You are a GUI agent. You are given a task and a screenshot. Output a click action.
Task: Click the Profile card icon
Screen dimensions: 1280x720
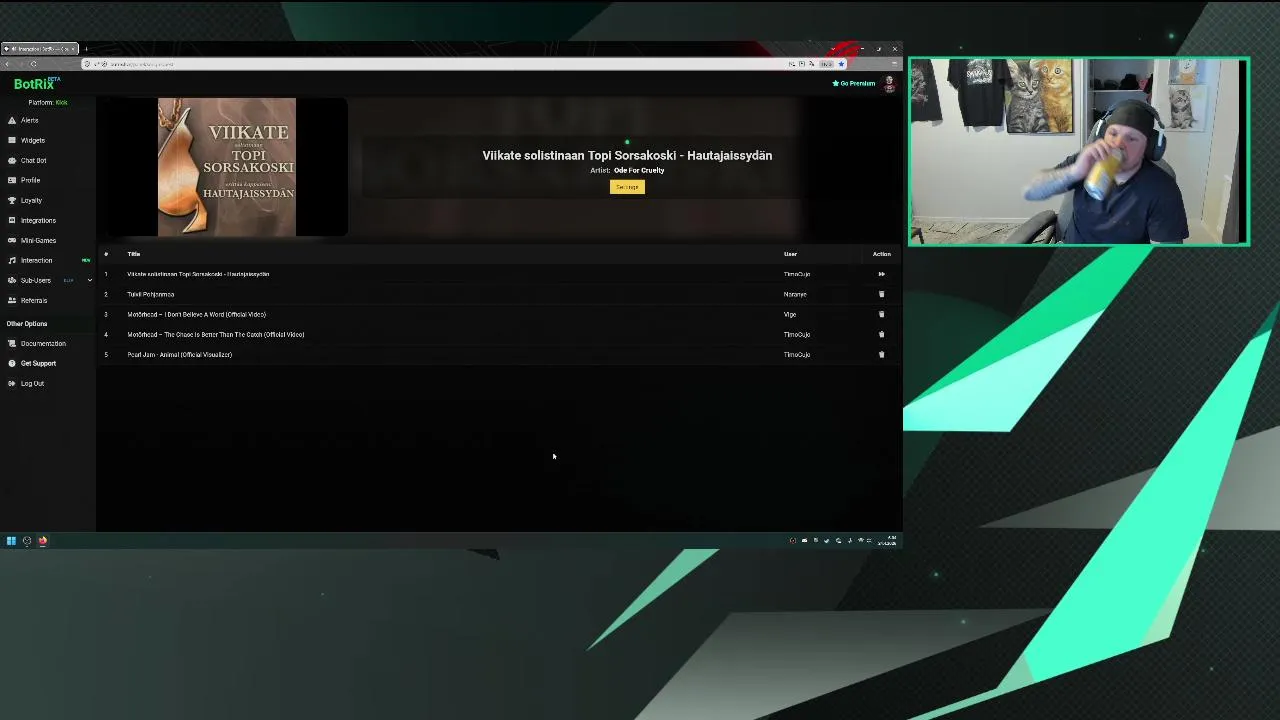pos(12,180)
